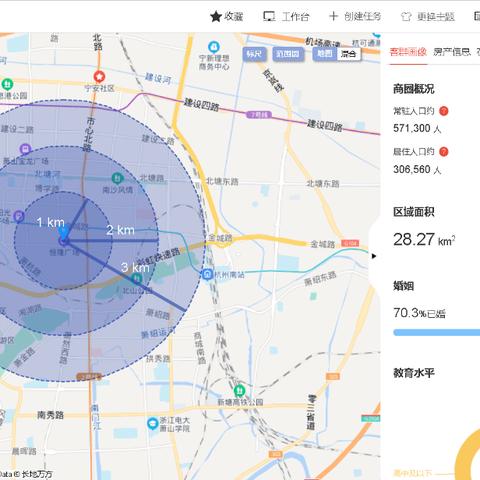The image size is (480, 480).
Task: Click the shirt icon for 更换主题
Action: pyautogui.click(x=405, y=17)
